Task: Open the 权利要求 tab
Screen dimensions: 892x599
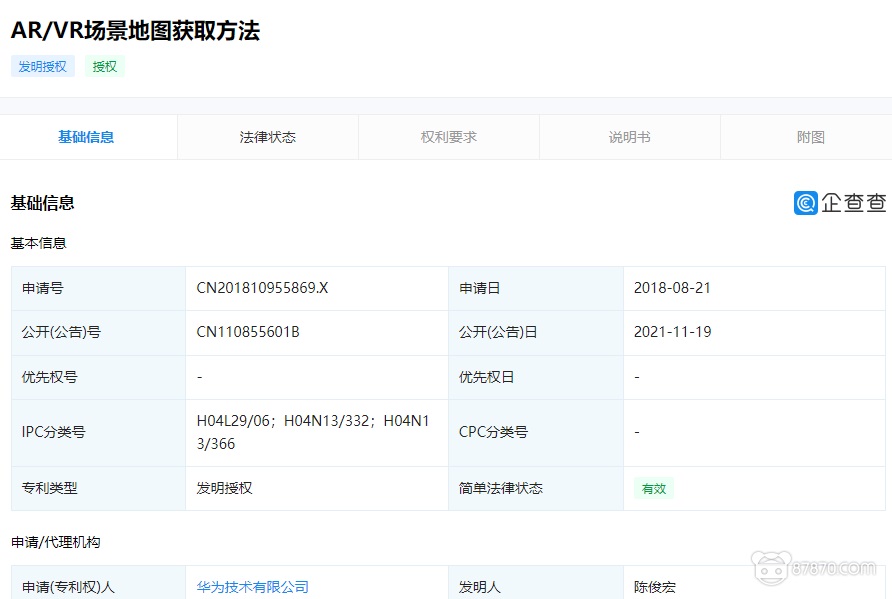Action: click(448, 136)
